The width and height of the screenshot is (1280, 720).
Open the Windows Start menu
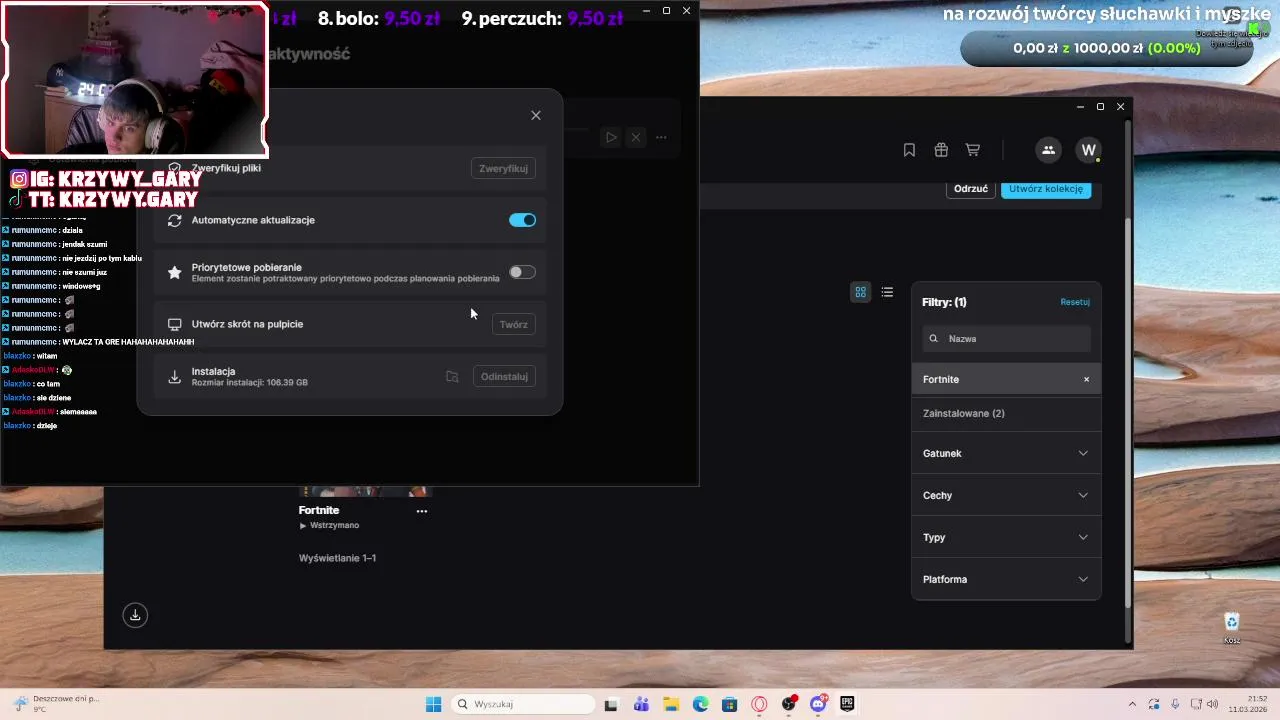(433, 704)
